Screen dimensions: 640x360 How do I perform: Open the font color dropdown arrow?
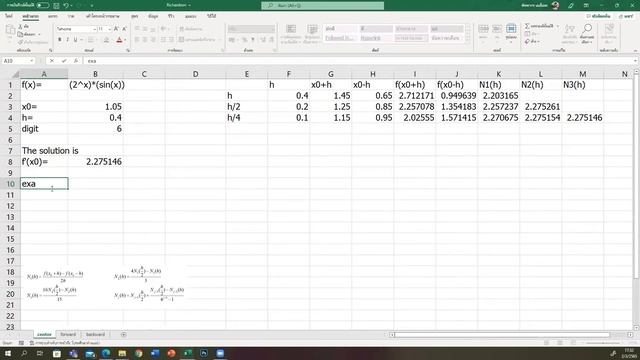(x=125, y=40)
